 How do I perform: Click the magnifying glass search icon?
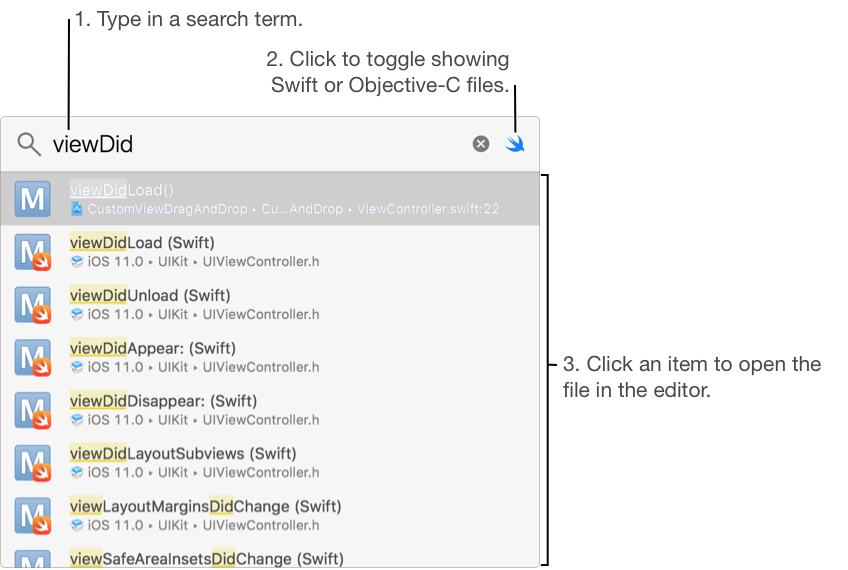pyautogui.click(x=29, y=144)
